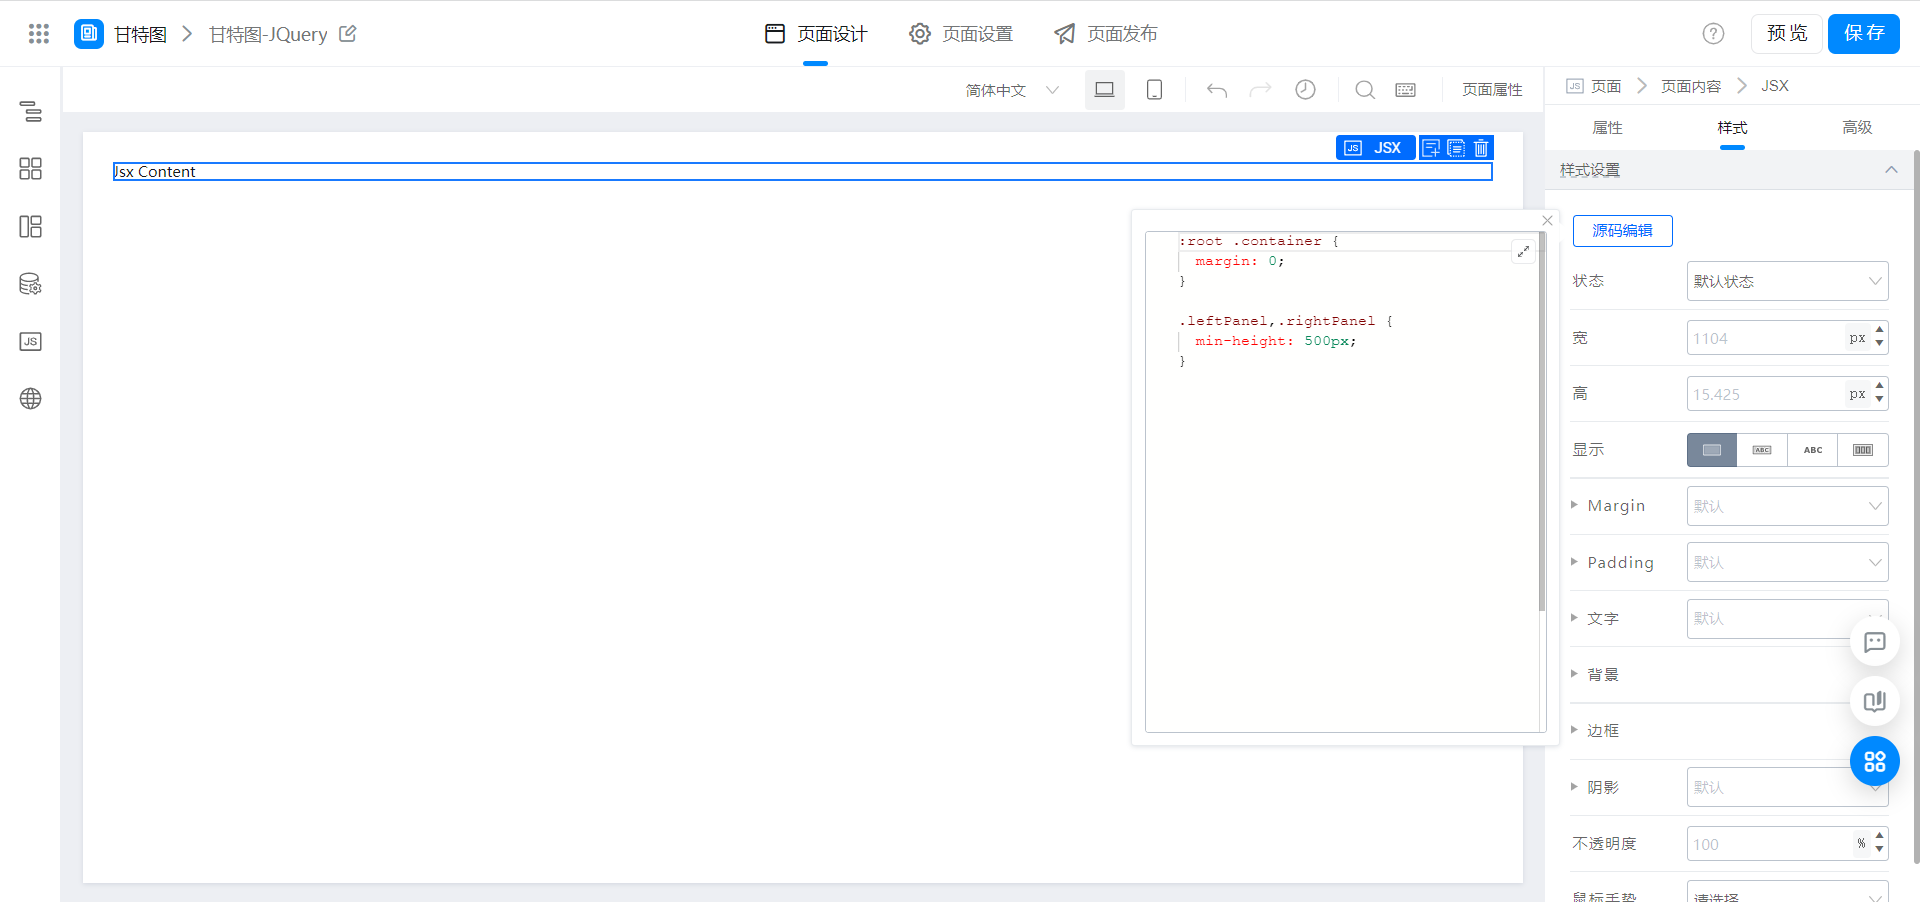Click the 高 height input field
The image size is (1920, 902).
(1765, 394)
